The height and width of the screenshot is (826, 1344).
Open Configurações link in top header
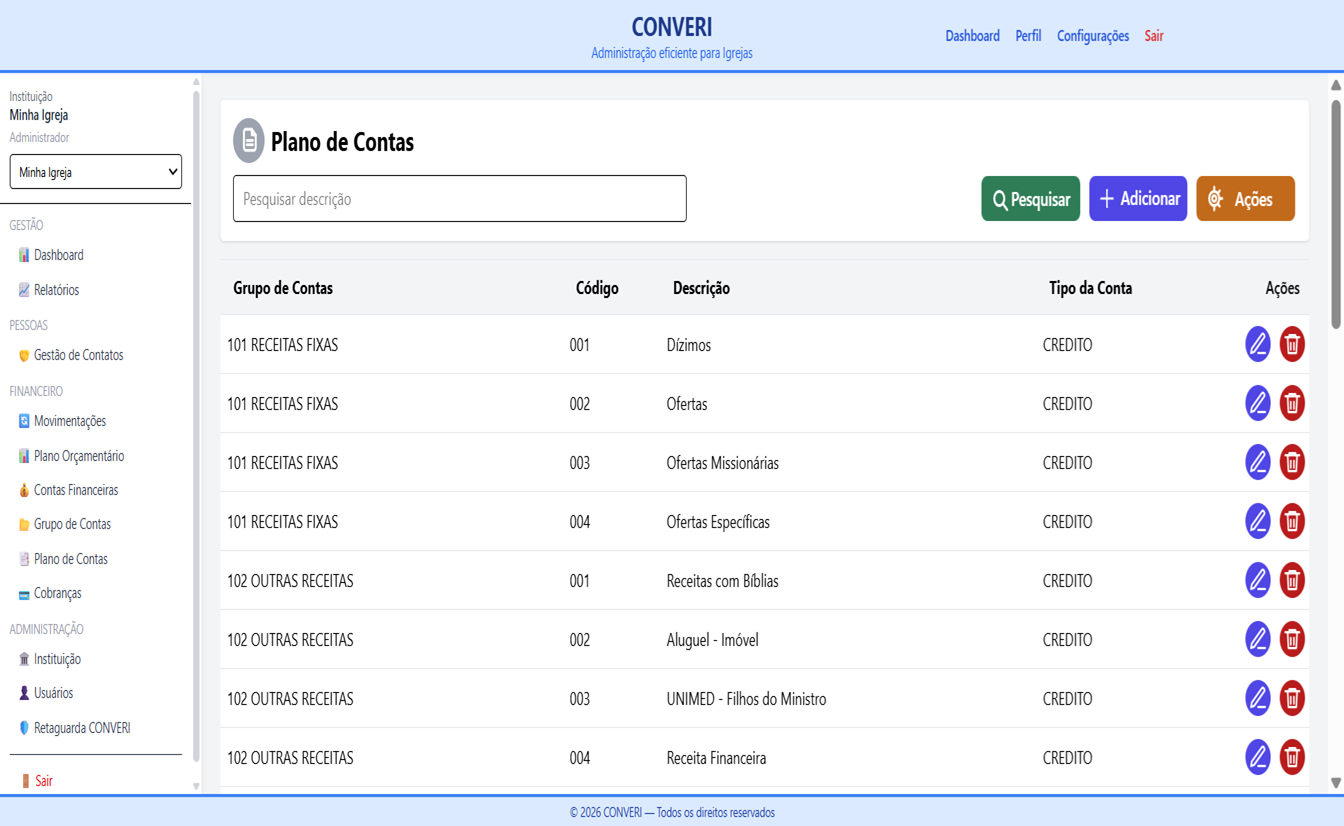[1093, 36]
